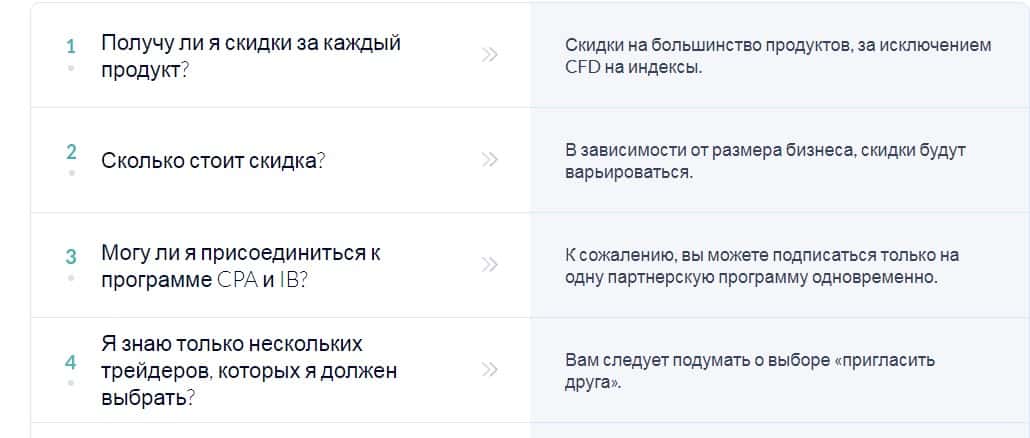Open the question "Я знаю только нескольких трейдеров"
The width and height of the screenshot is (1030, 438).
point(249,370)
